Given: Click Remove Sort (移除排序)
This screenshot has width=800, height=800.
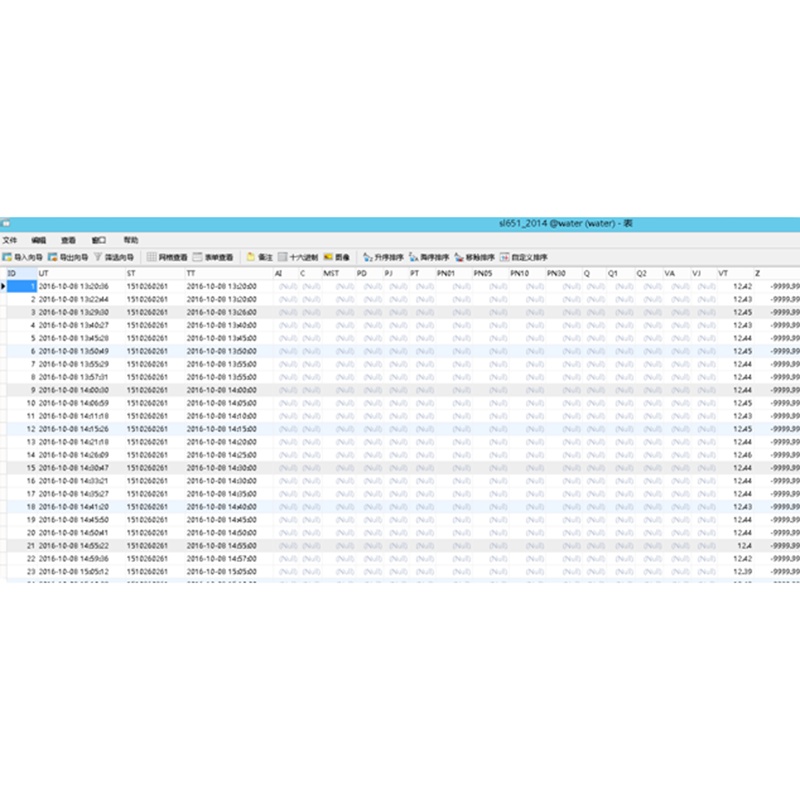Looking at the screenshot, I should pos(474,257).
